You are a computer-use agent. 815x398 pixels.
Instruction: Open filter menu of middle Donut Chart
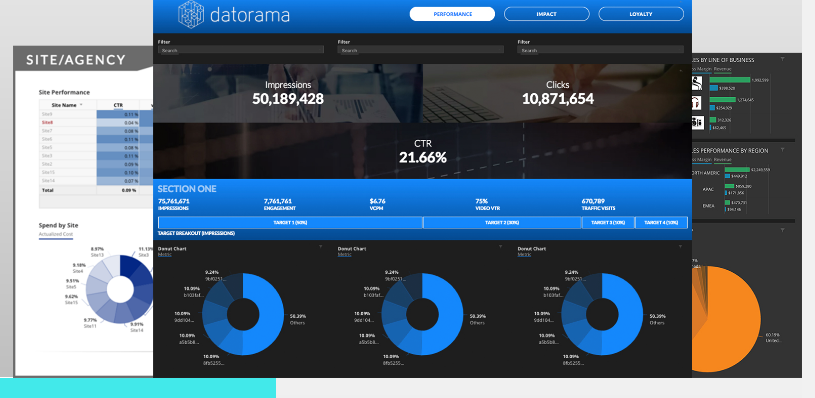[x=501, y=247]
